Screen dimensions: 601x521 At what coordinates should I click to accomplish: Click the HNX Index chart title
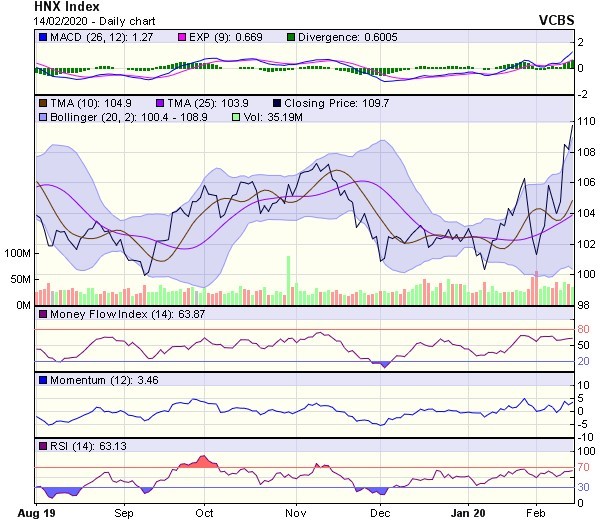40,7
